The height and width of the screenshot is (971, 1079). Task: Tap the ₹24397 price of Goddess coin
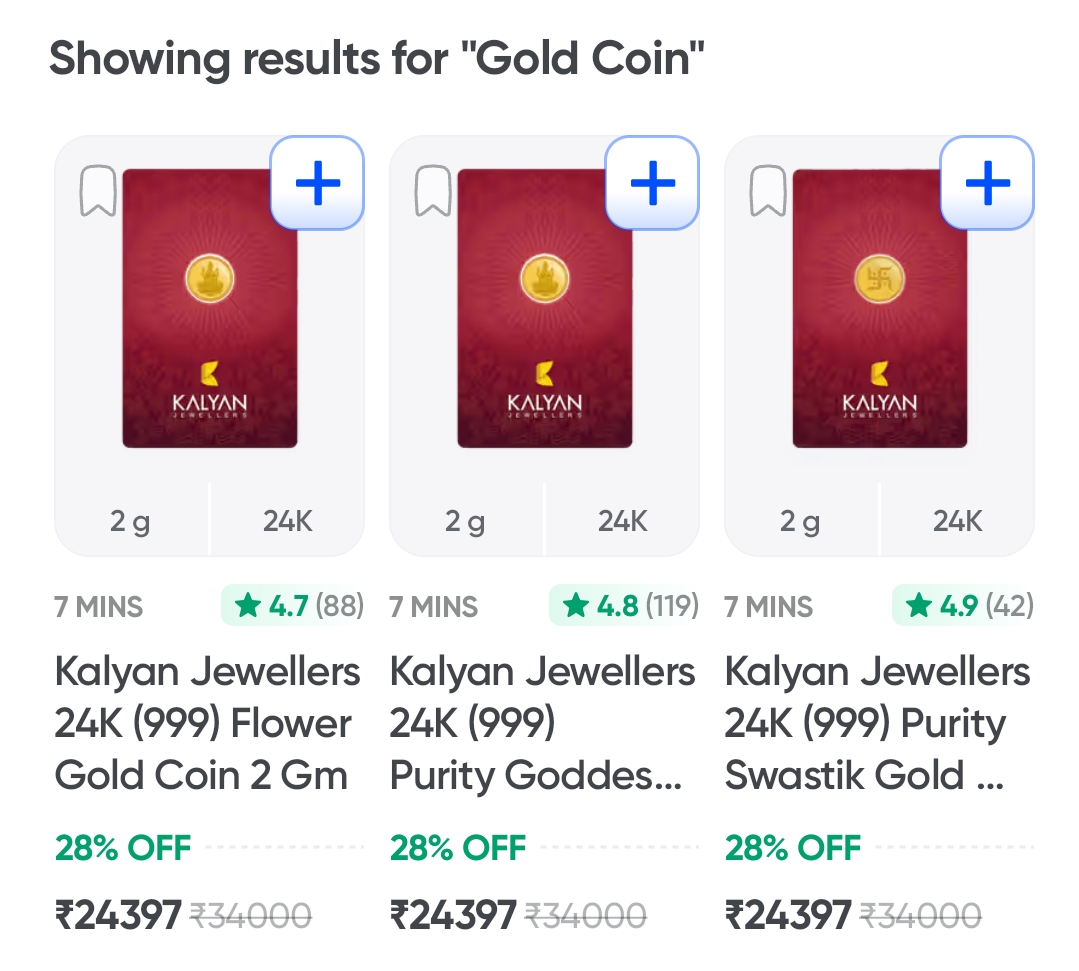point(453,915)
